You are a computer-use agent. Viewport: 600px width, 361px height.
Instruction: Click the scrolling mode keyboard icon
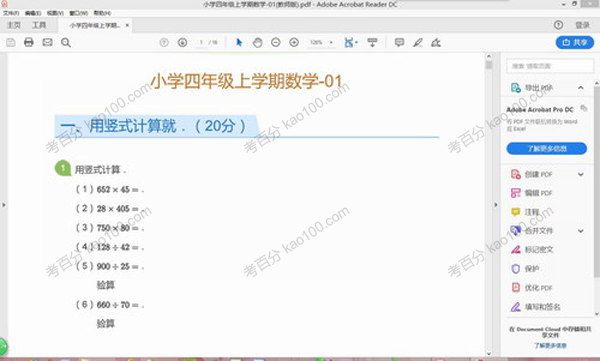click(x=372, y=42)
